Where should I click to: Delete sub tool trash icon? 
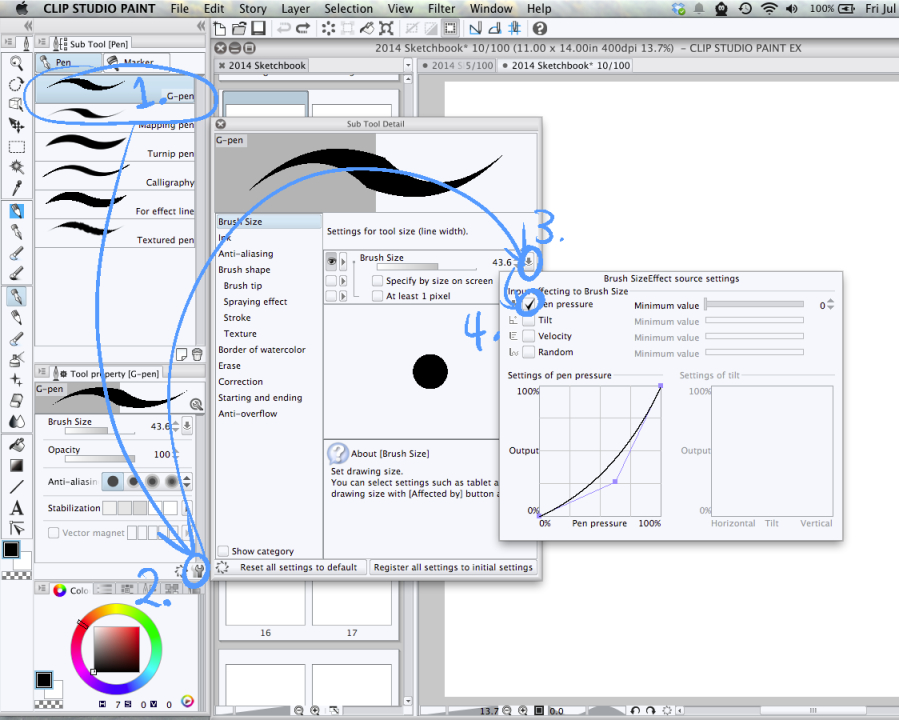(197, 355)
